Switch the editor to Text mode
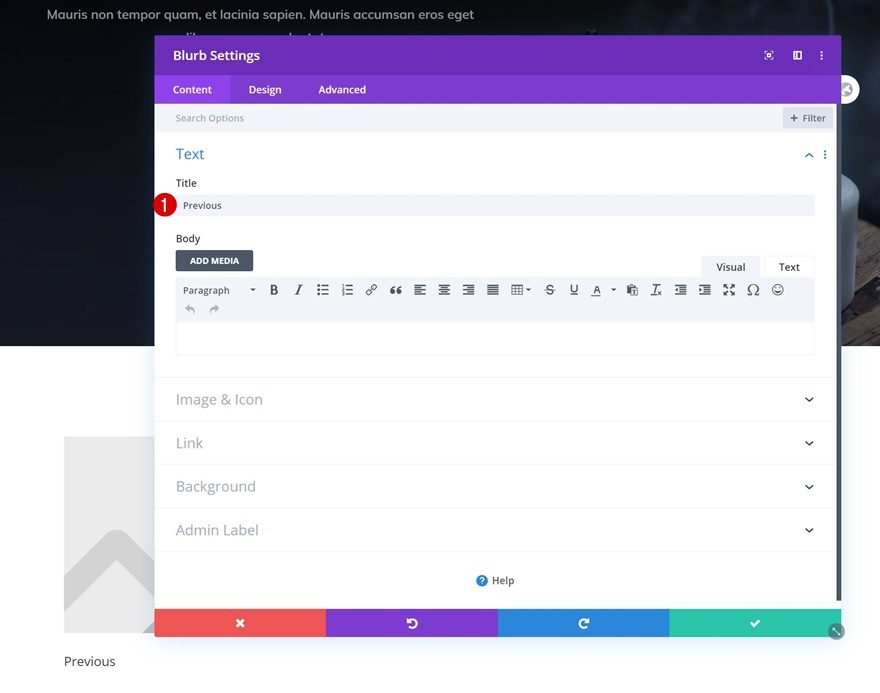 click(788, 266)
